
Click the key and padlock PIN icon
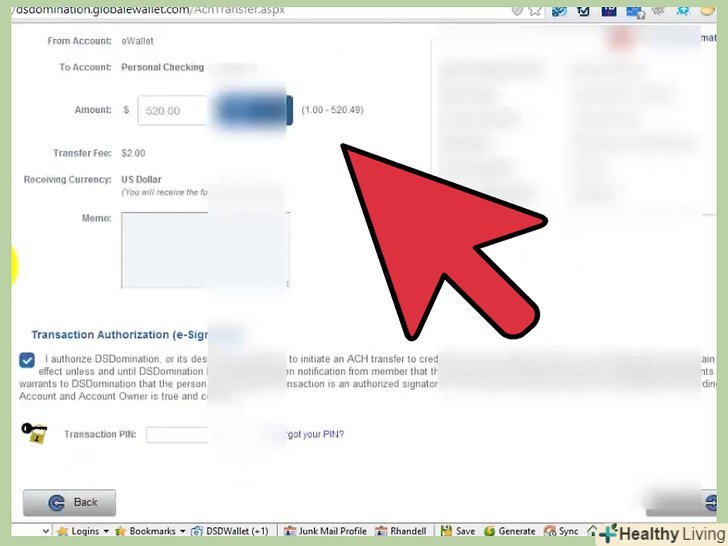(x=34, y=432)
